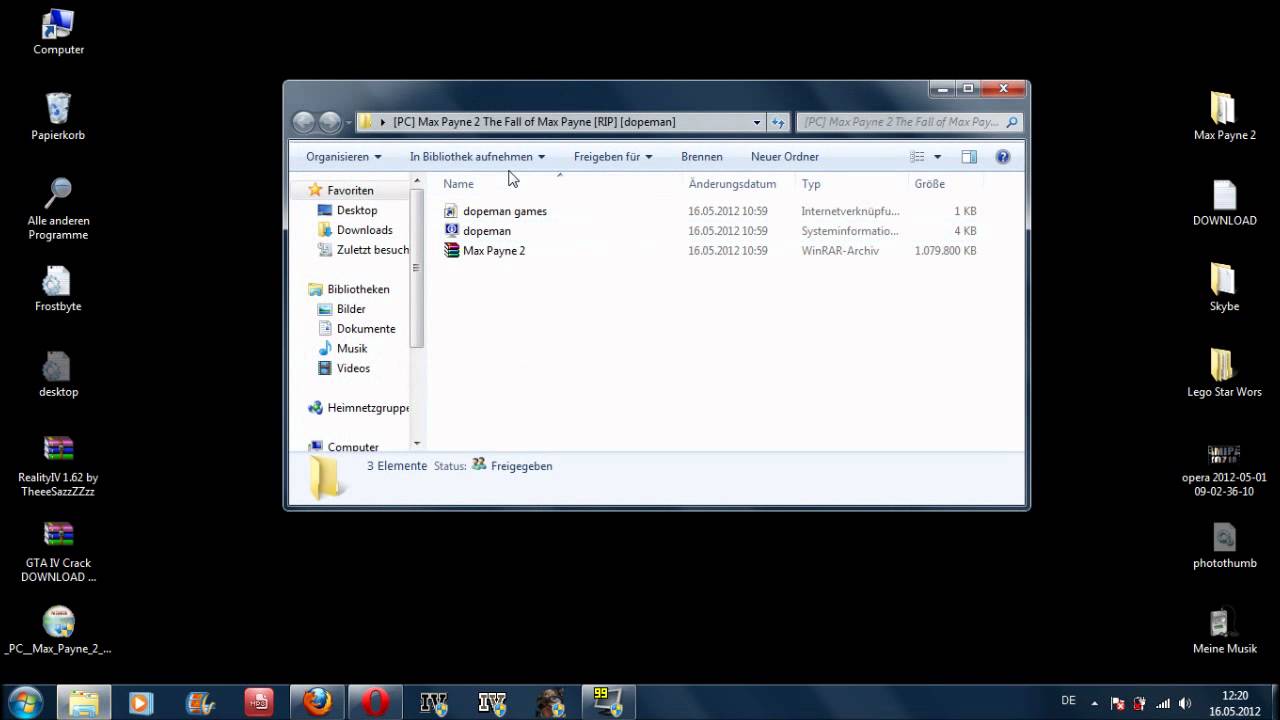Image resolution: width=1280 pixels, height=720 pixels.
Task: Refresh the Explorer address bar
Action: tap(779, 122)
